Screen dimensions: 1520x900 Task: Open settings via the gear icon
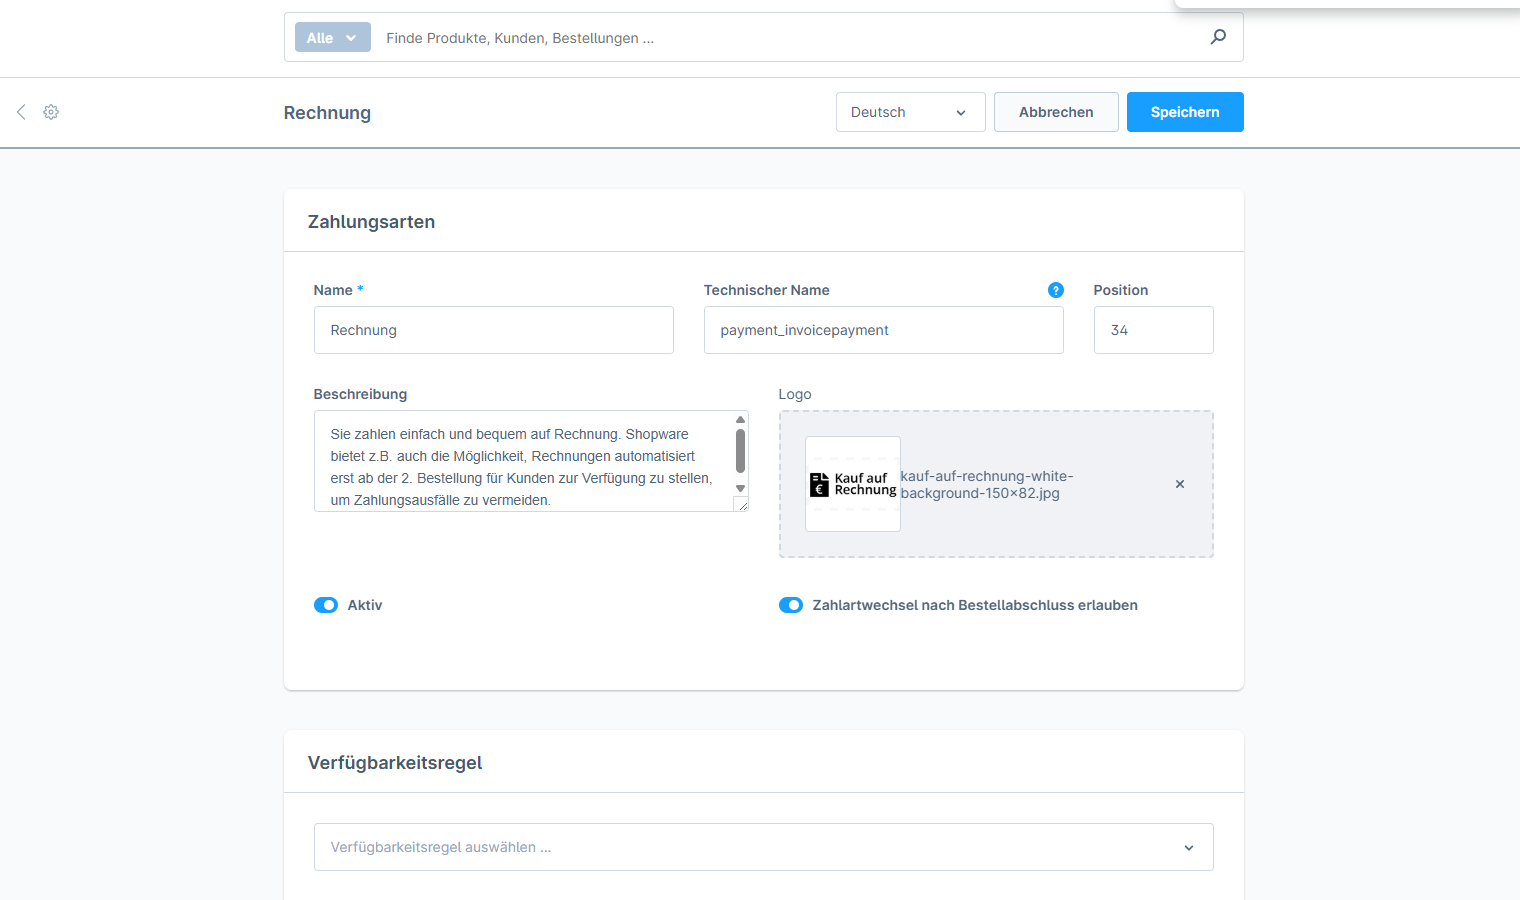tap(51, 112)
